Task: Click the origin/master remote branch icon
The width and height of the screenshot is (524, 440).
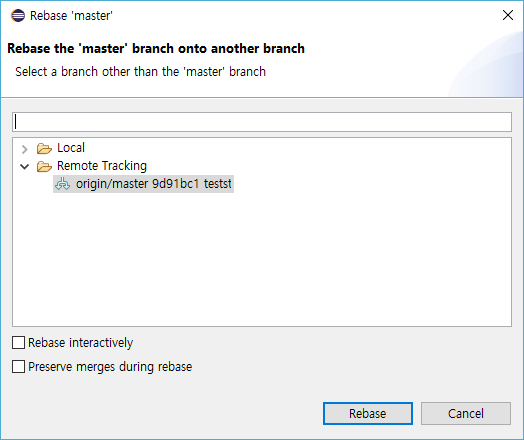Action: pos(62,184)
